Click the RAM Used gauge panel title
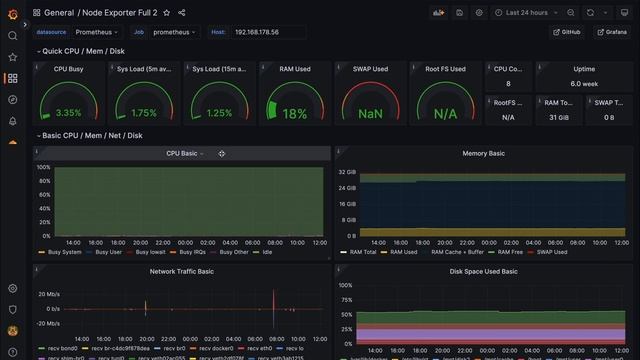This screenshot has height=360, width=640. click(295, 69)
